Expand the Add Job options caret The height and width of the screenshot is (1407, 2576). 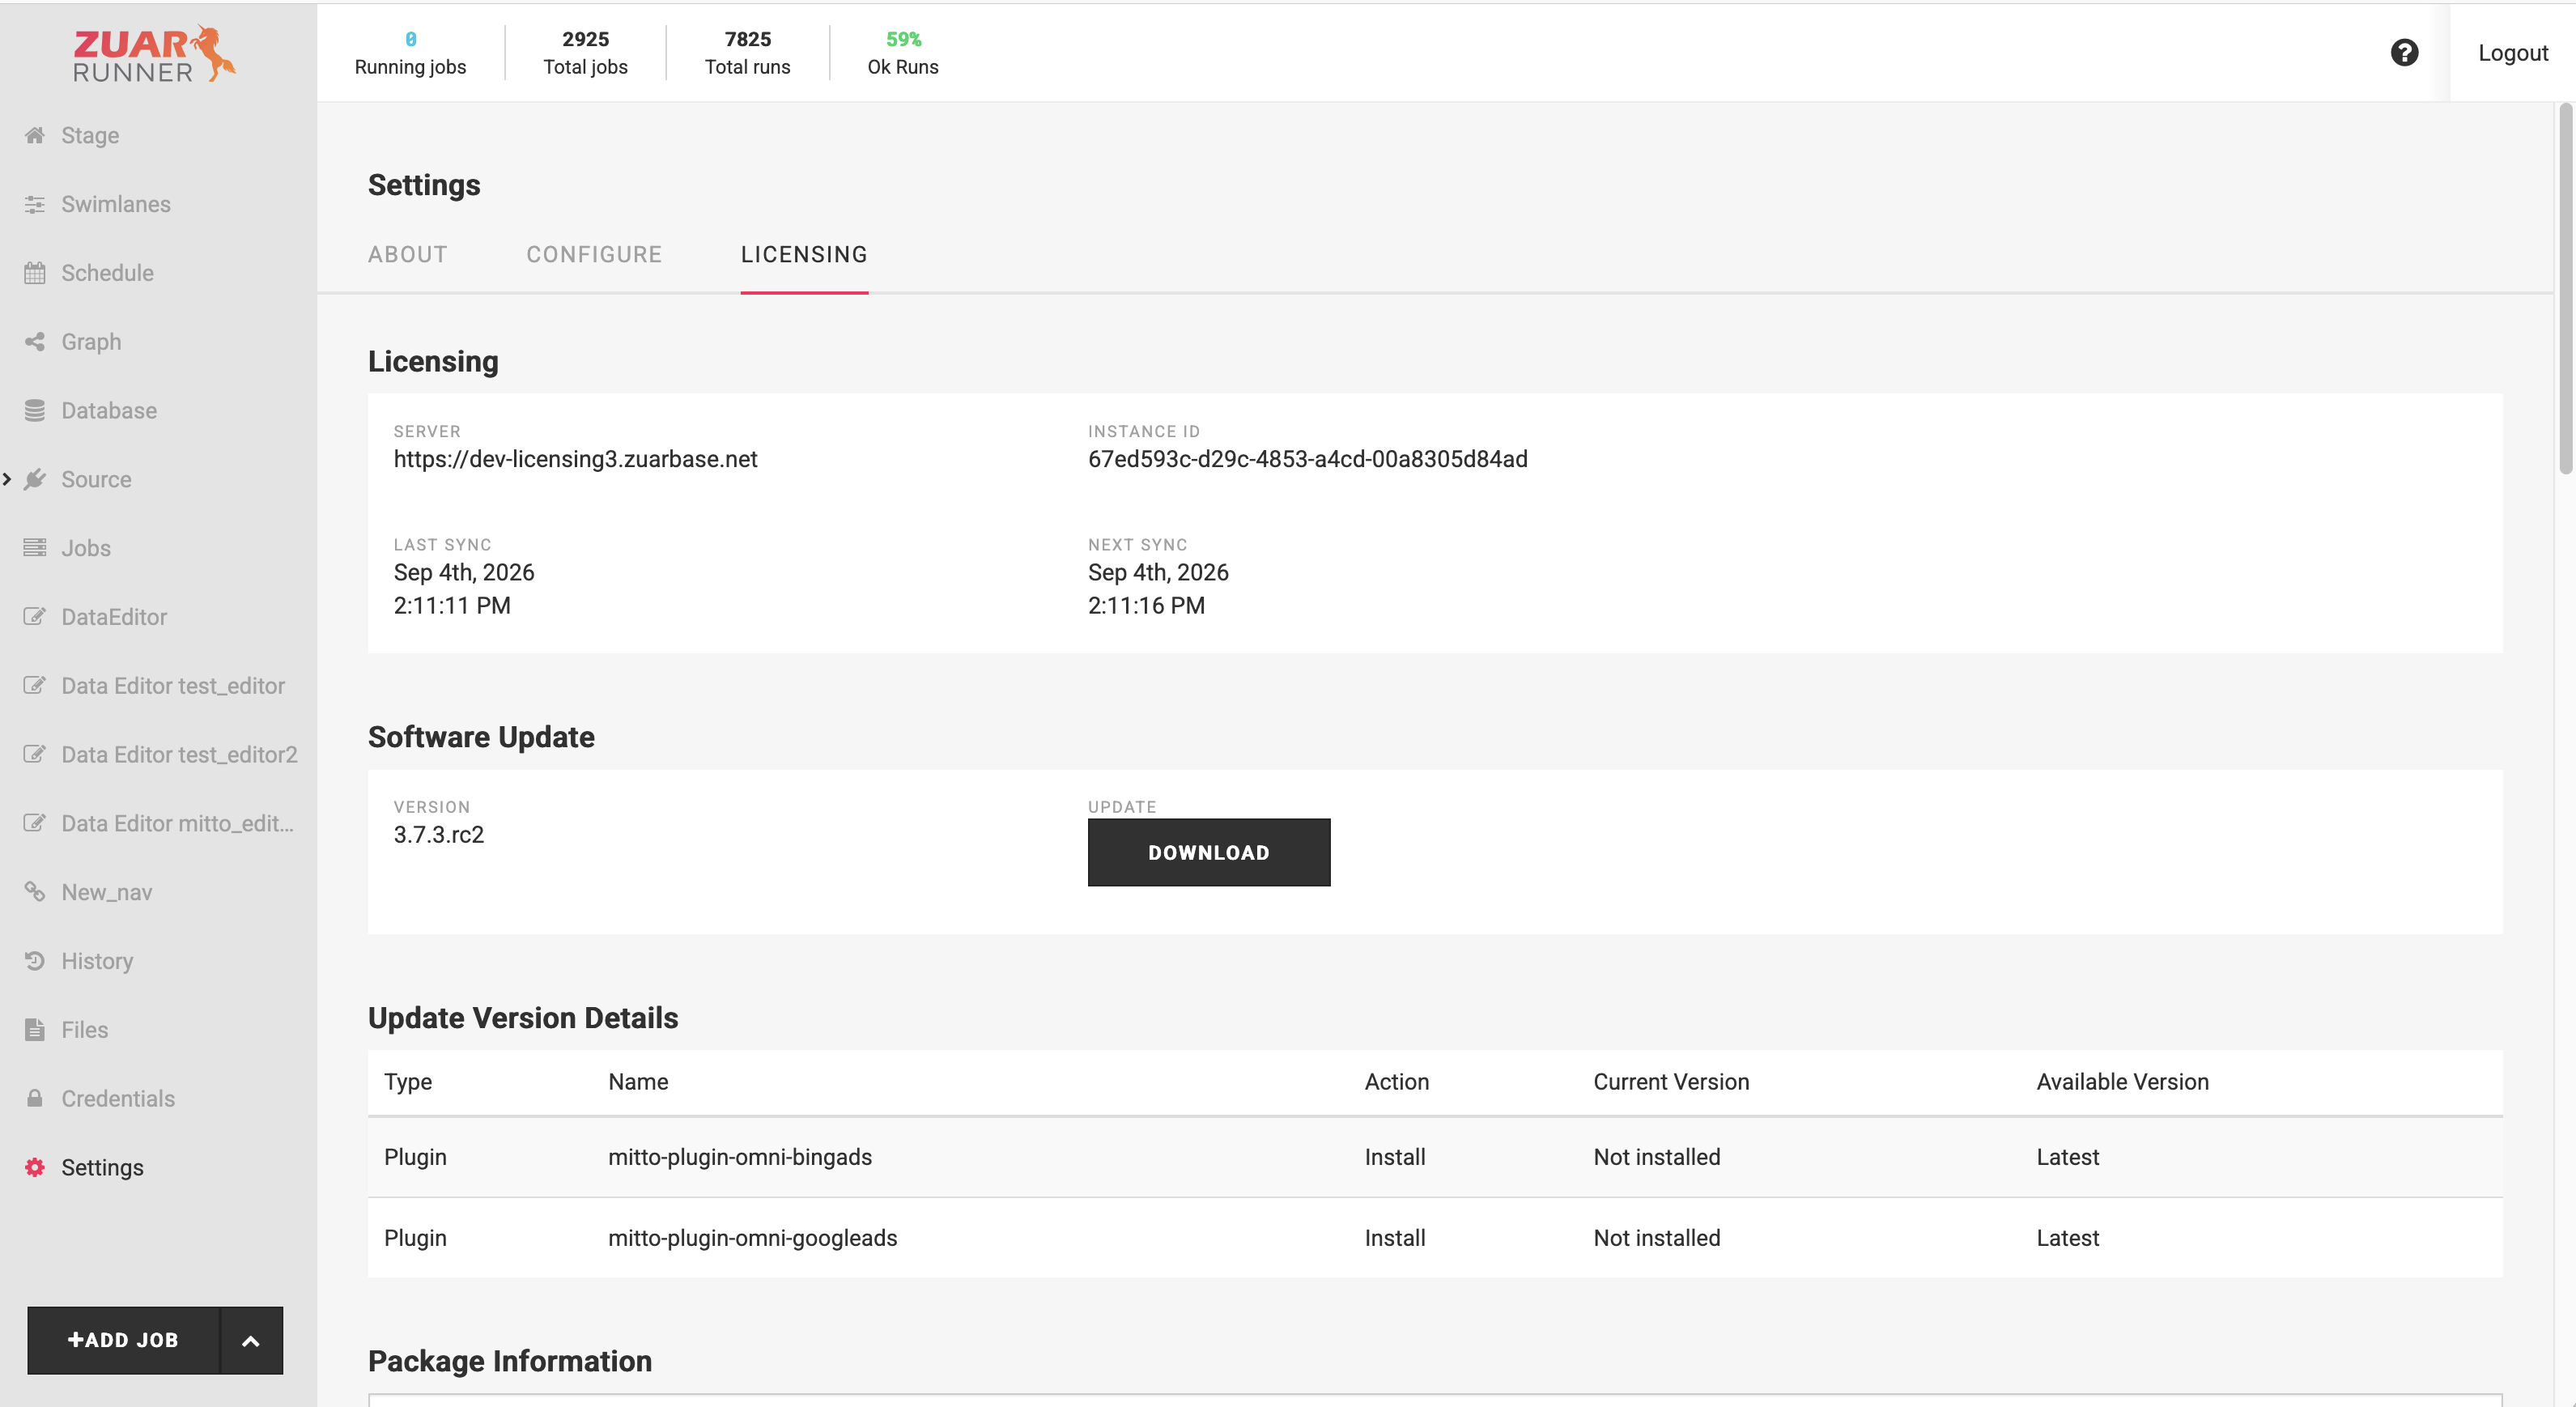251,1341
